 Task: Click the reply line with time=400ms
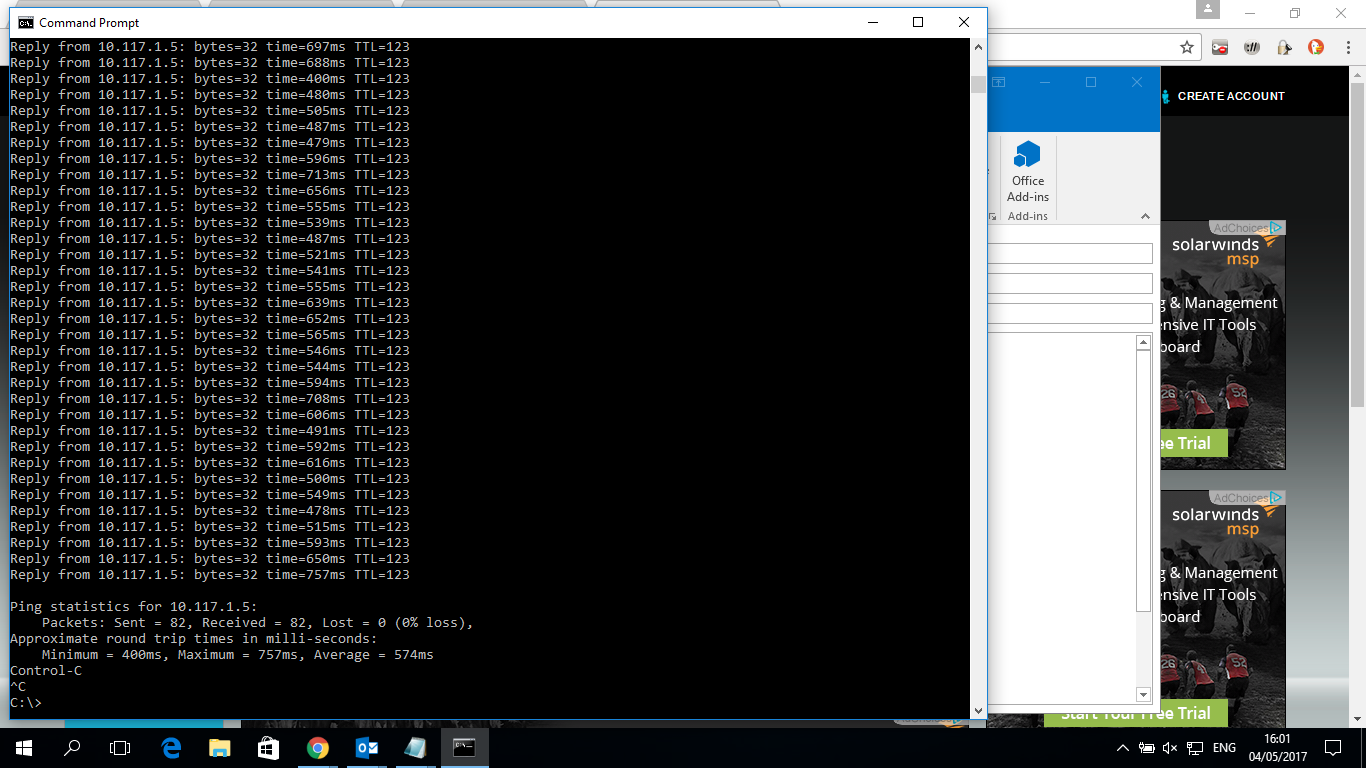(210, 79)
